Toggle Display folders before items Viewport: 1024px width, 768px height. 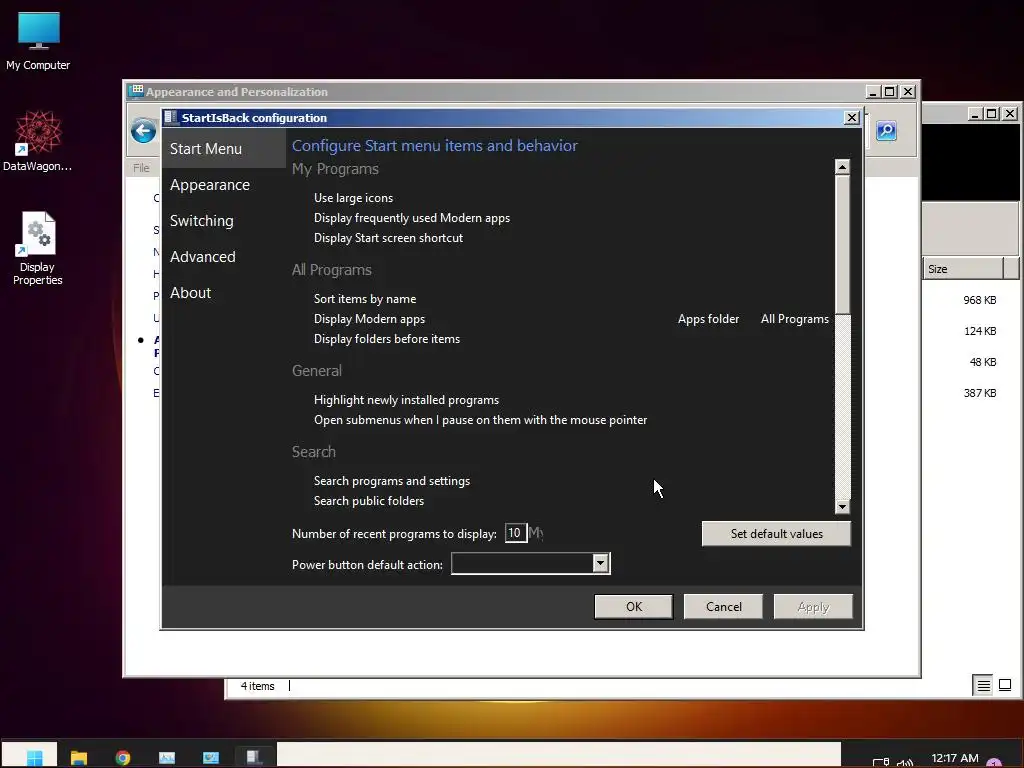pyautogui.click(x=387, y=339)
